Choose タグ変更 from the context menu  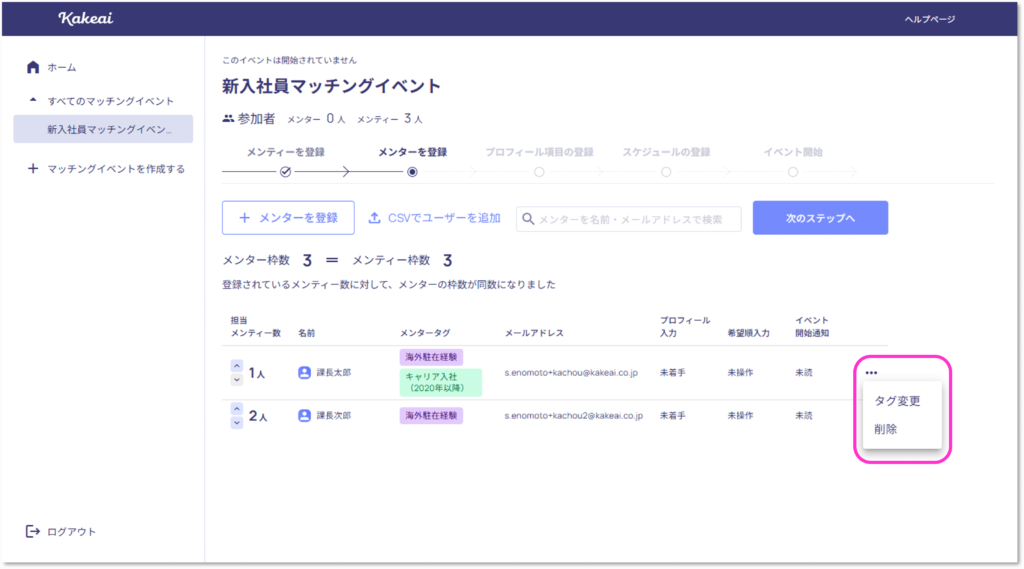pyautogui.click(x=897, y=401)
